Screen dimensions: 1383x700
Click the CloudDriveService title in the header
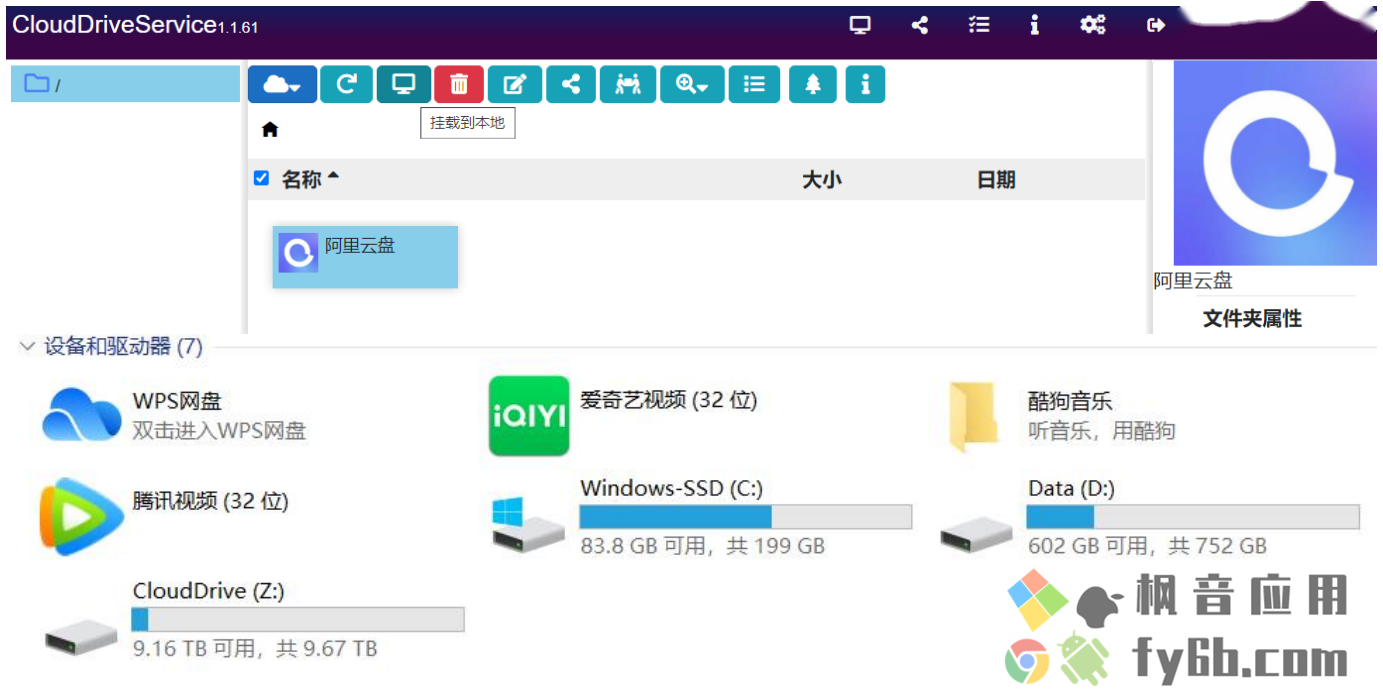tap(136, 26)
